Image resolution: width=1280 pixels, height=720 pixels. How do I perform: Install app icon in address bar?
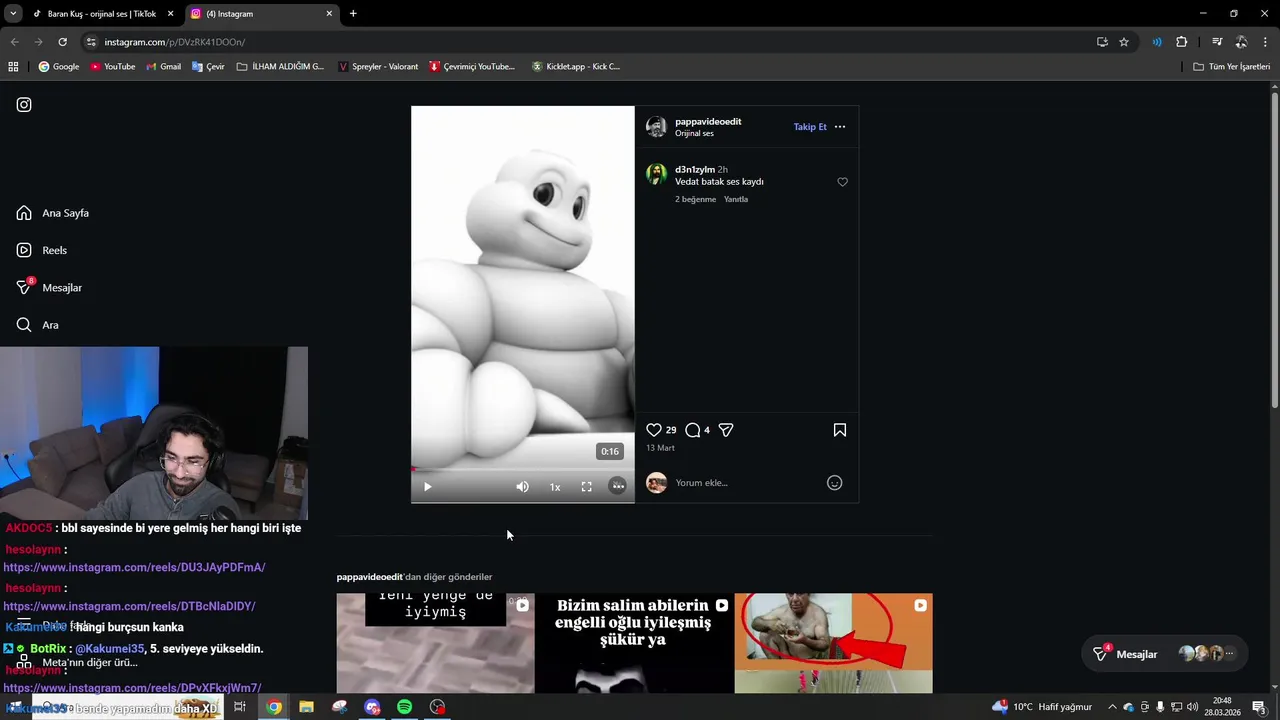pyautogui.click(x=1102, y=42)
